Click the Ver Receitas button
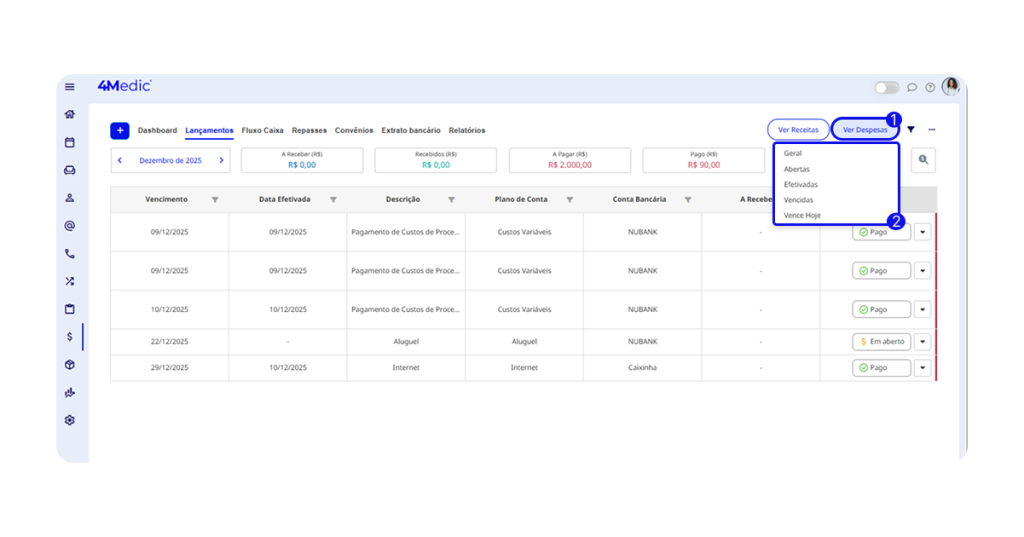The image size is (1024, 537). tap(797, 130)
